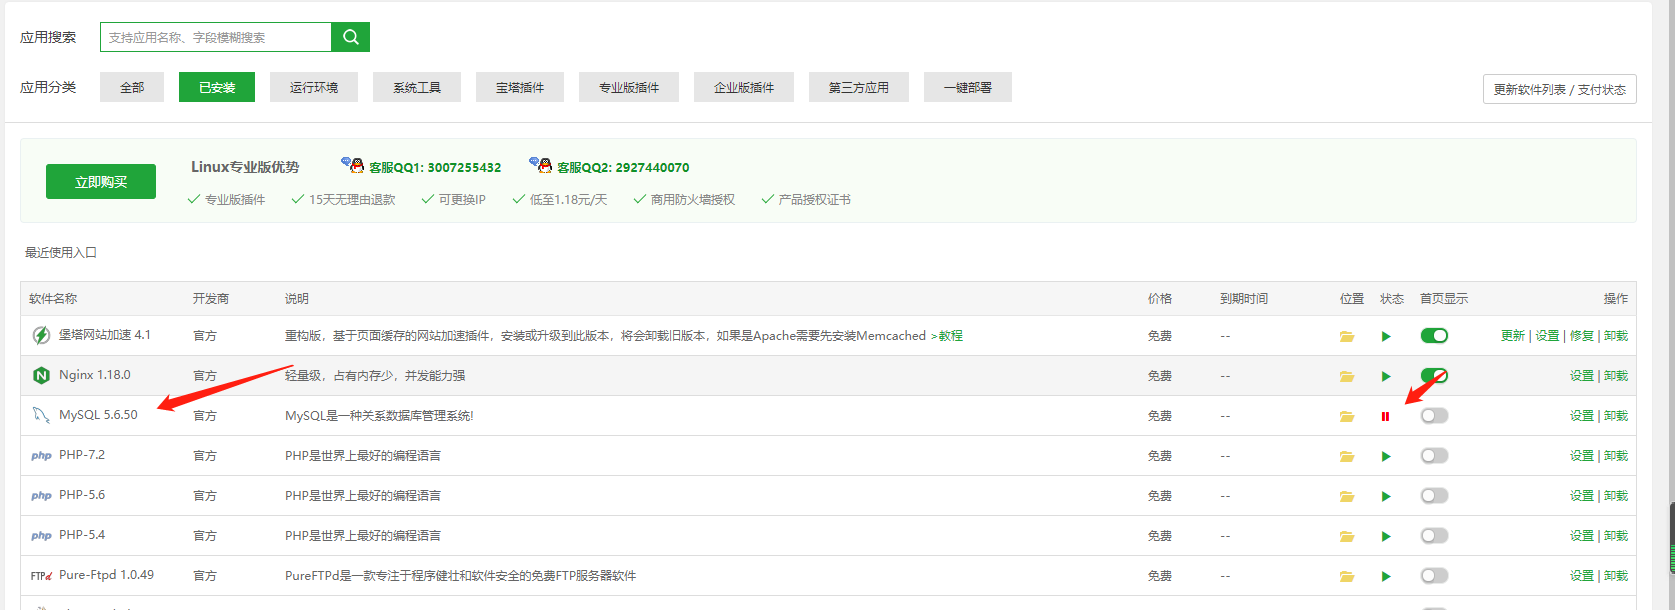Viewport: 1675px width, 610px height.
Task: Click 卸载 for Pure-Ftpd 1.0.49
Action: [1616, 576]
